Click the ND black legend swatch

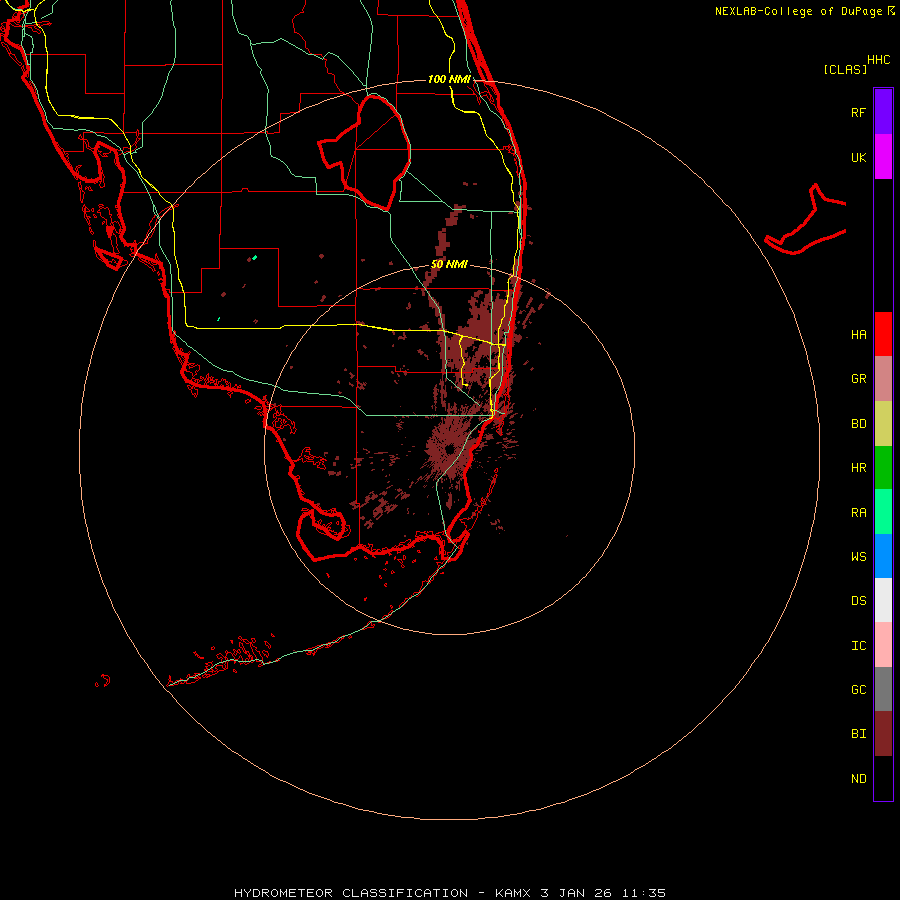pos(883,778)
